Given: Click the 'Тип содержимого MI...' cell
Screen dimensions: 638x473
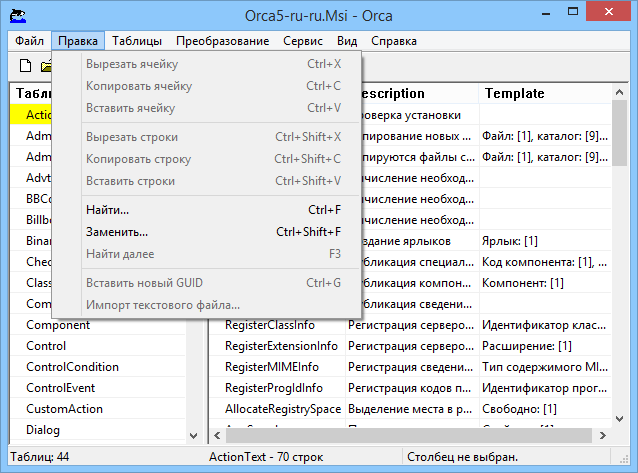Looking at the screenshot, I should [545, 367].
